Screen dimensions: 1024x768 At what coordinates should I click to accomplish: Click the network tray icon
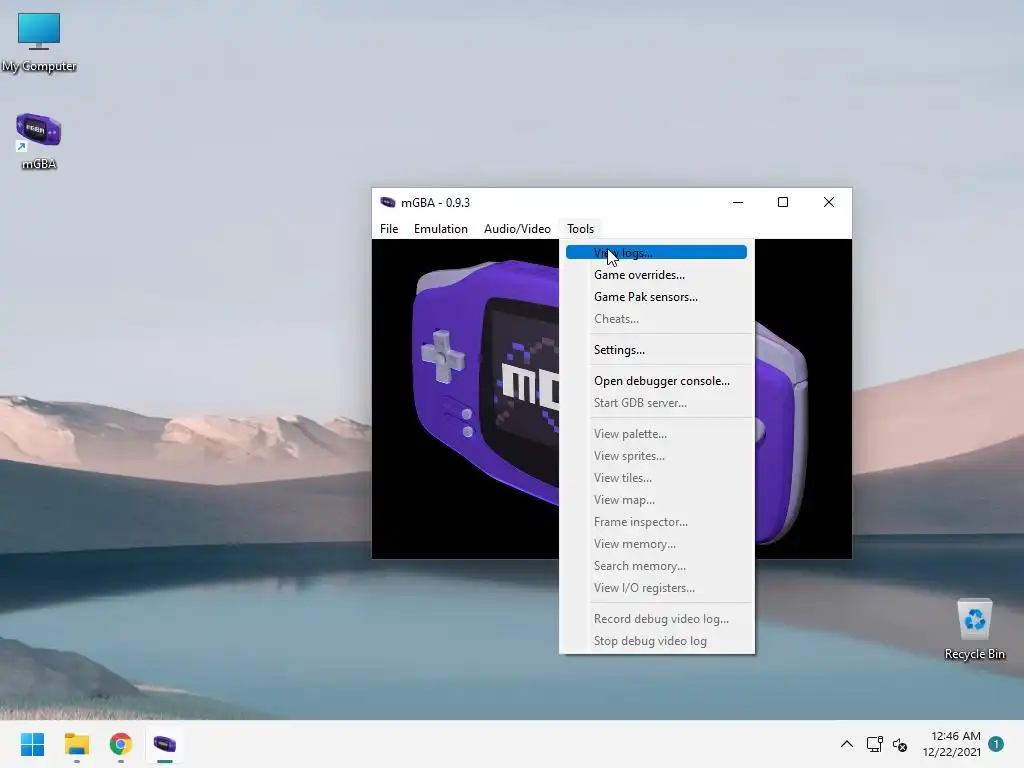(x=874, y=744)
